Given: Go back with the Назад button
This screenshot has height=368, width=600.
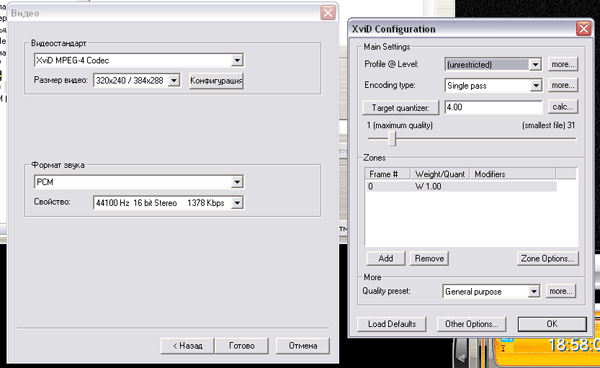Looking at the screenshot, I should (187, 346).
